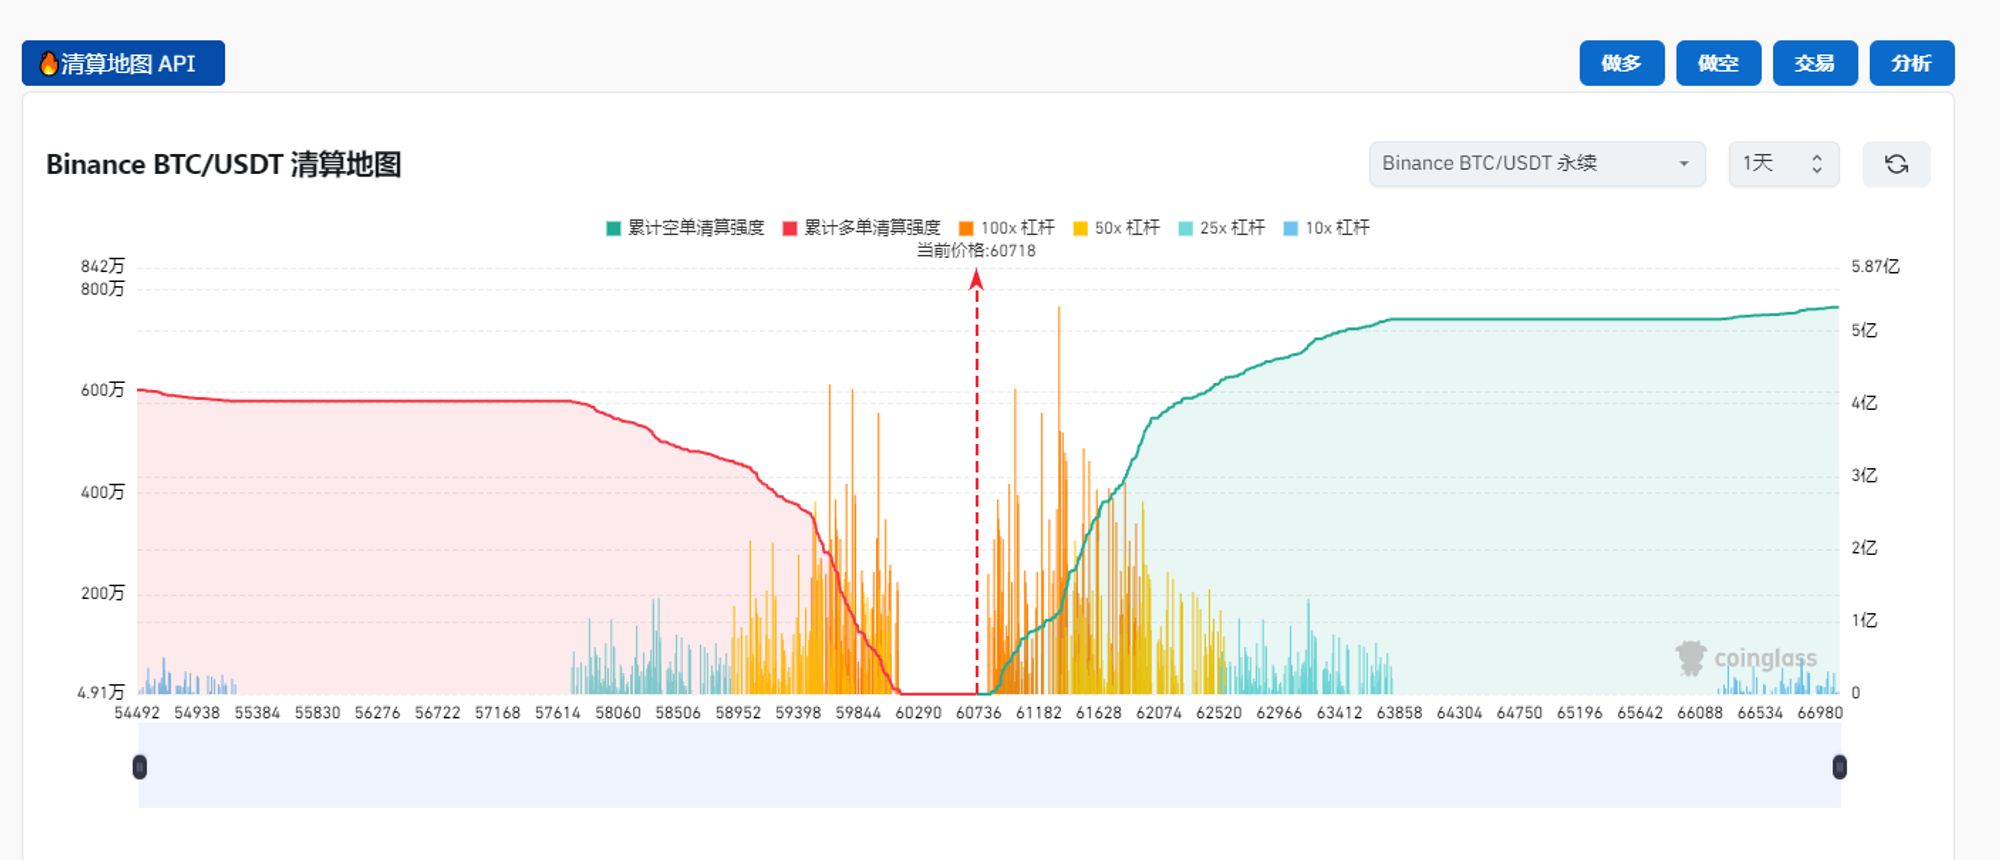2000x860 pixels.
Task: Open the 清算地图 API button
Action: pyautogui.click(x=123, y=63)
